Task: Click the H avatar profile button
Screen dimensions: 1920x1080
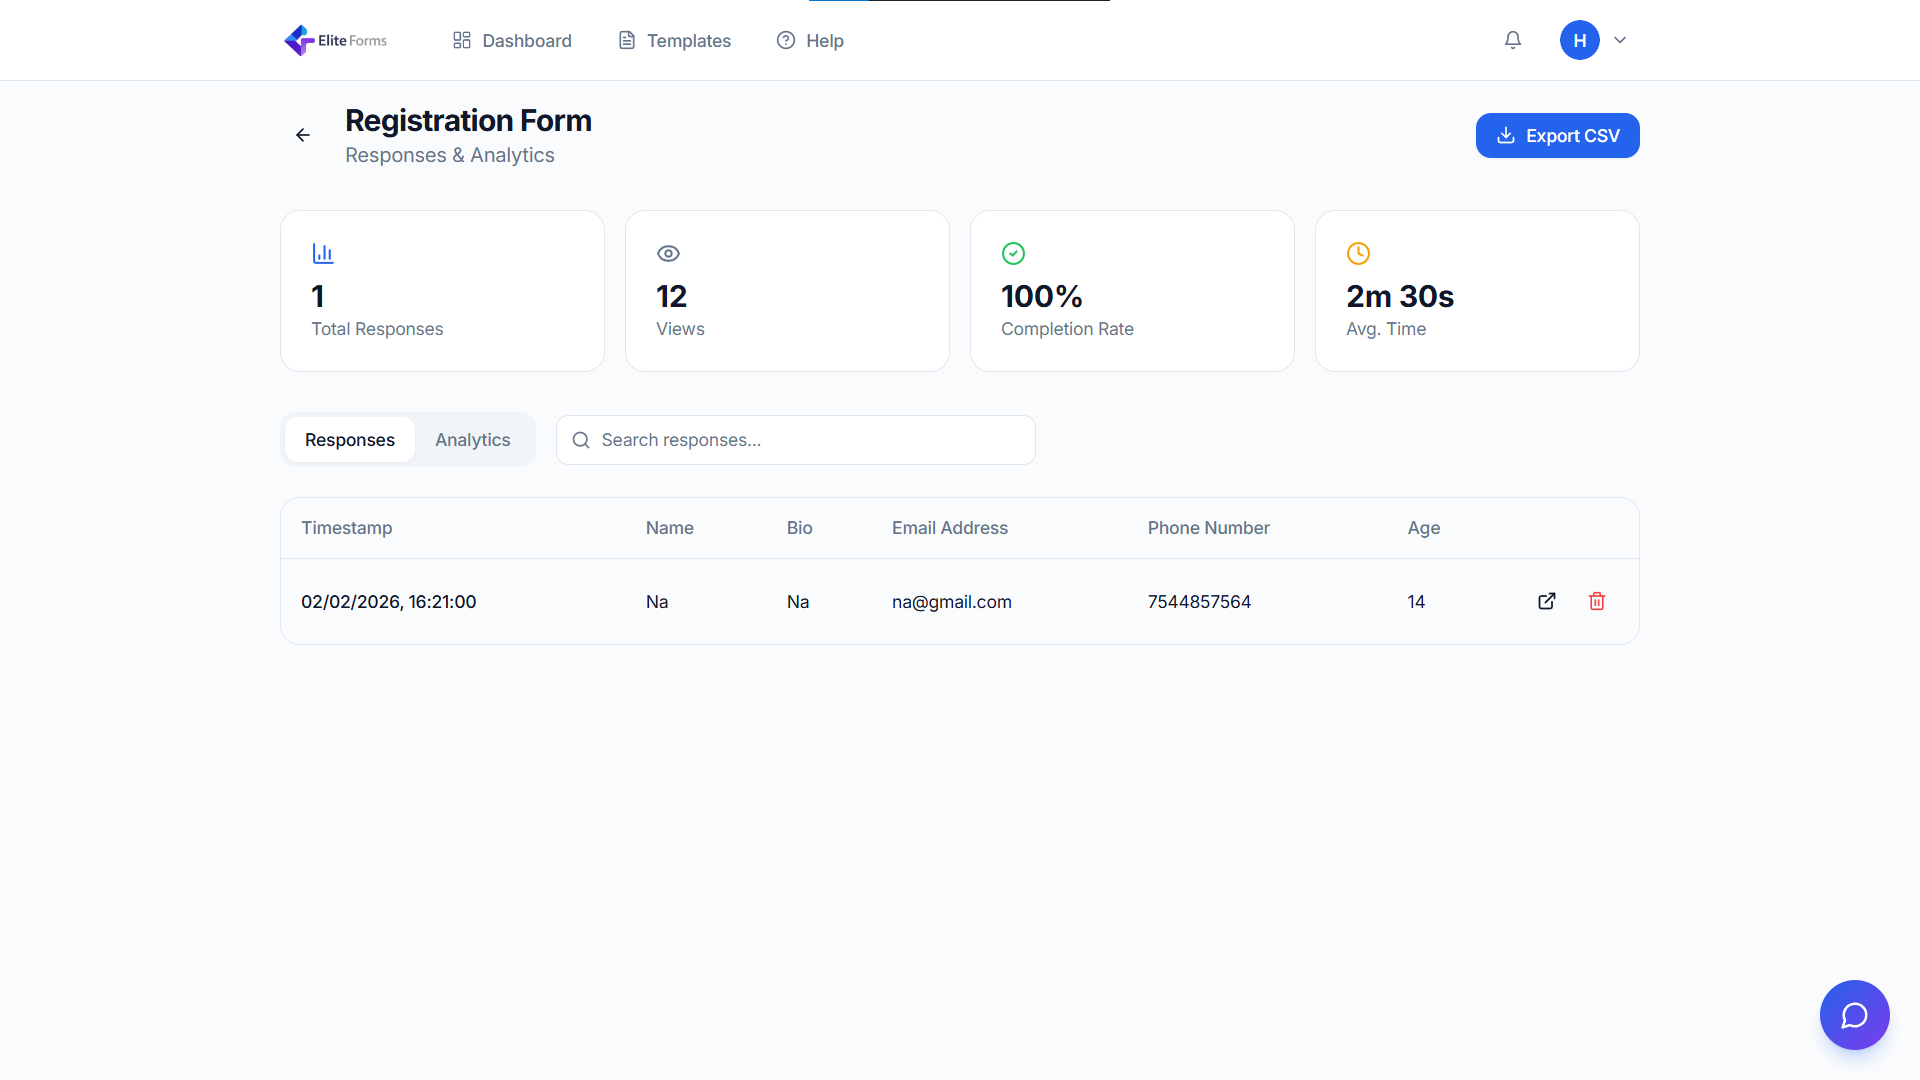Action: [1580, 40]
